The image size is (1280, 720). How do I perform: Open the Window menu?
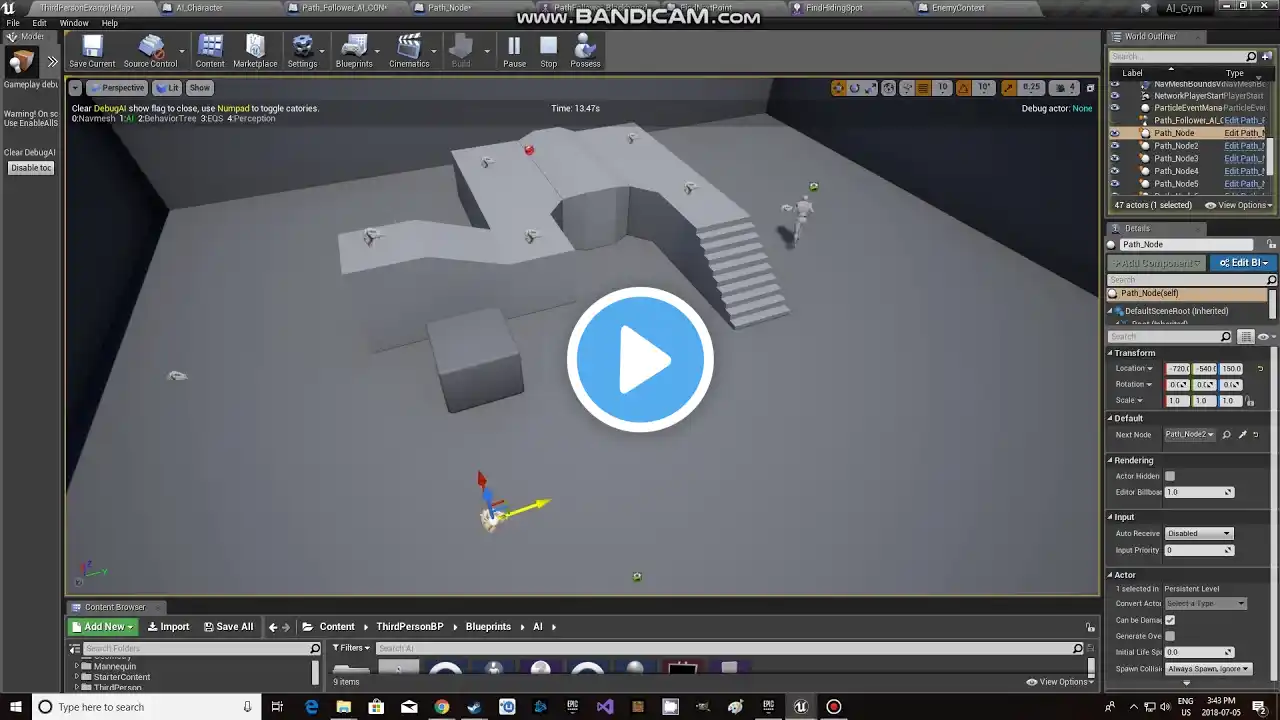point(74,23)
